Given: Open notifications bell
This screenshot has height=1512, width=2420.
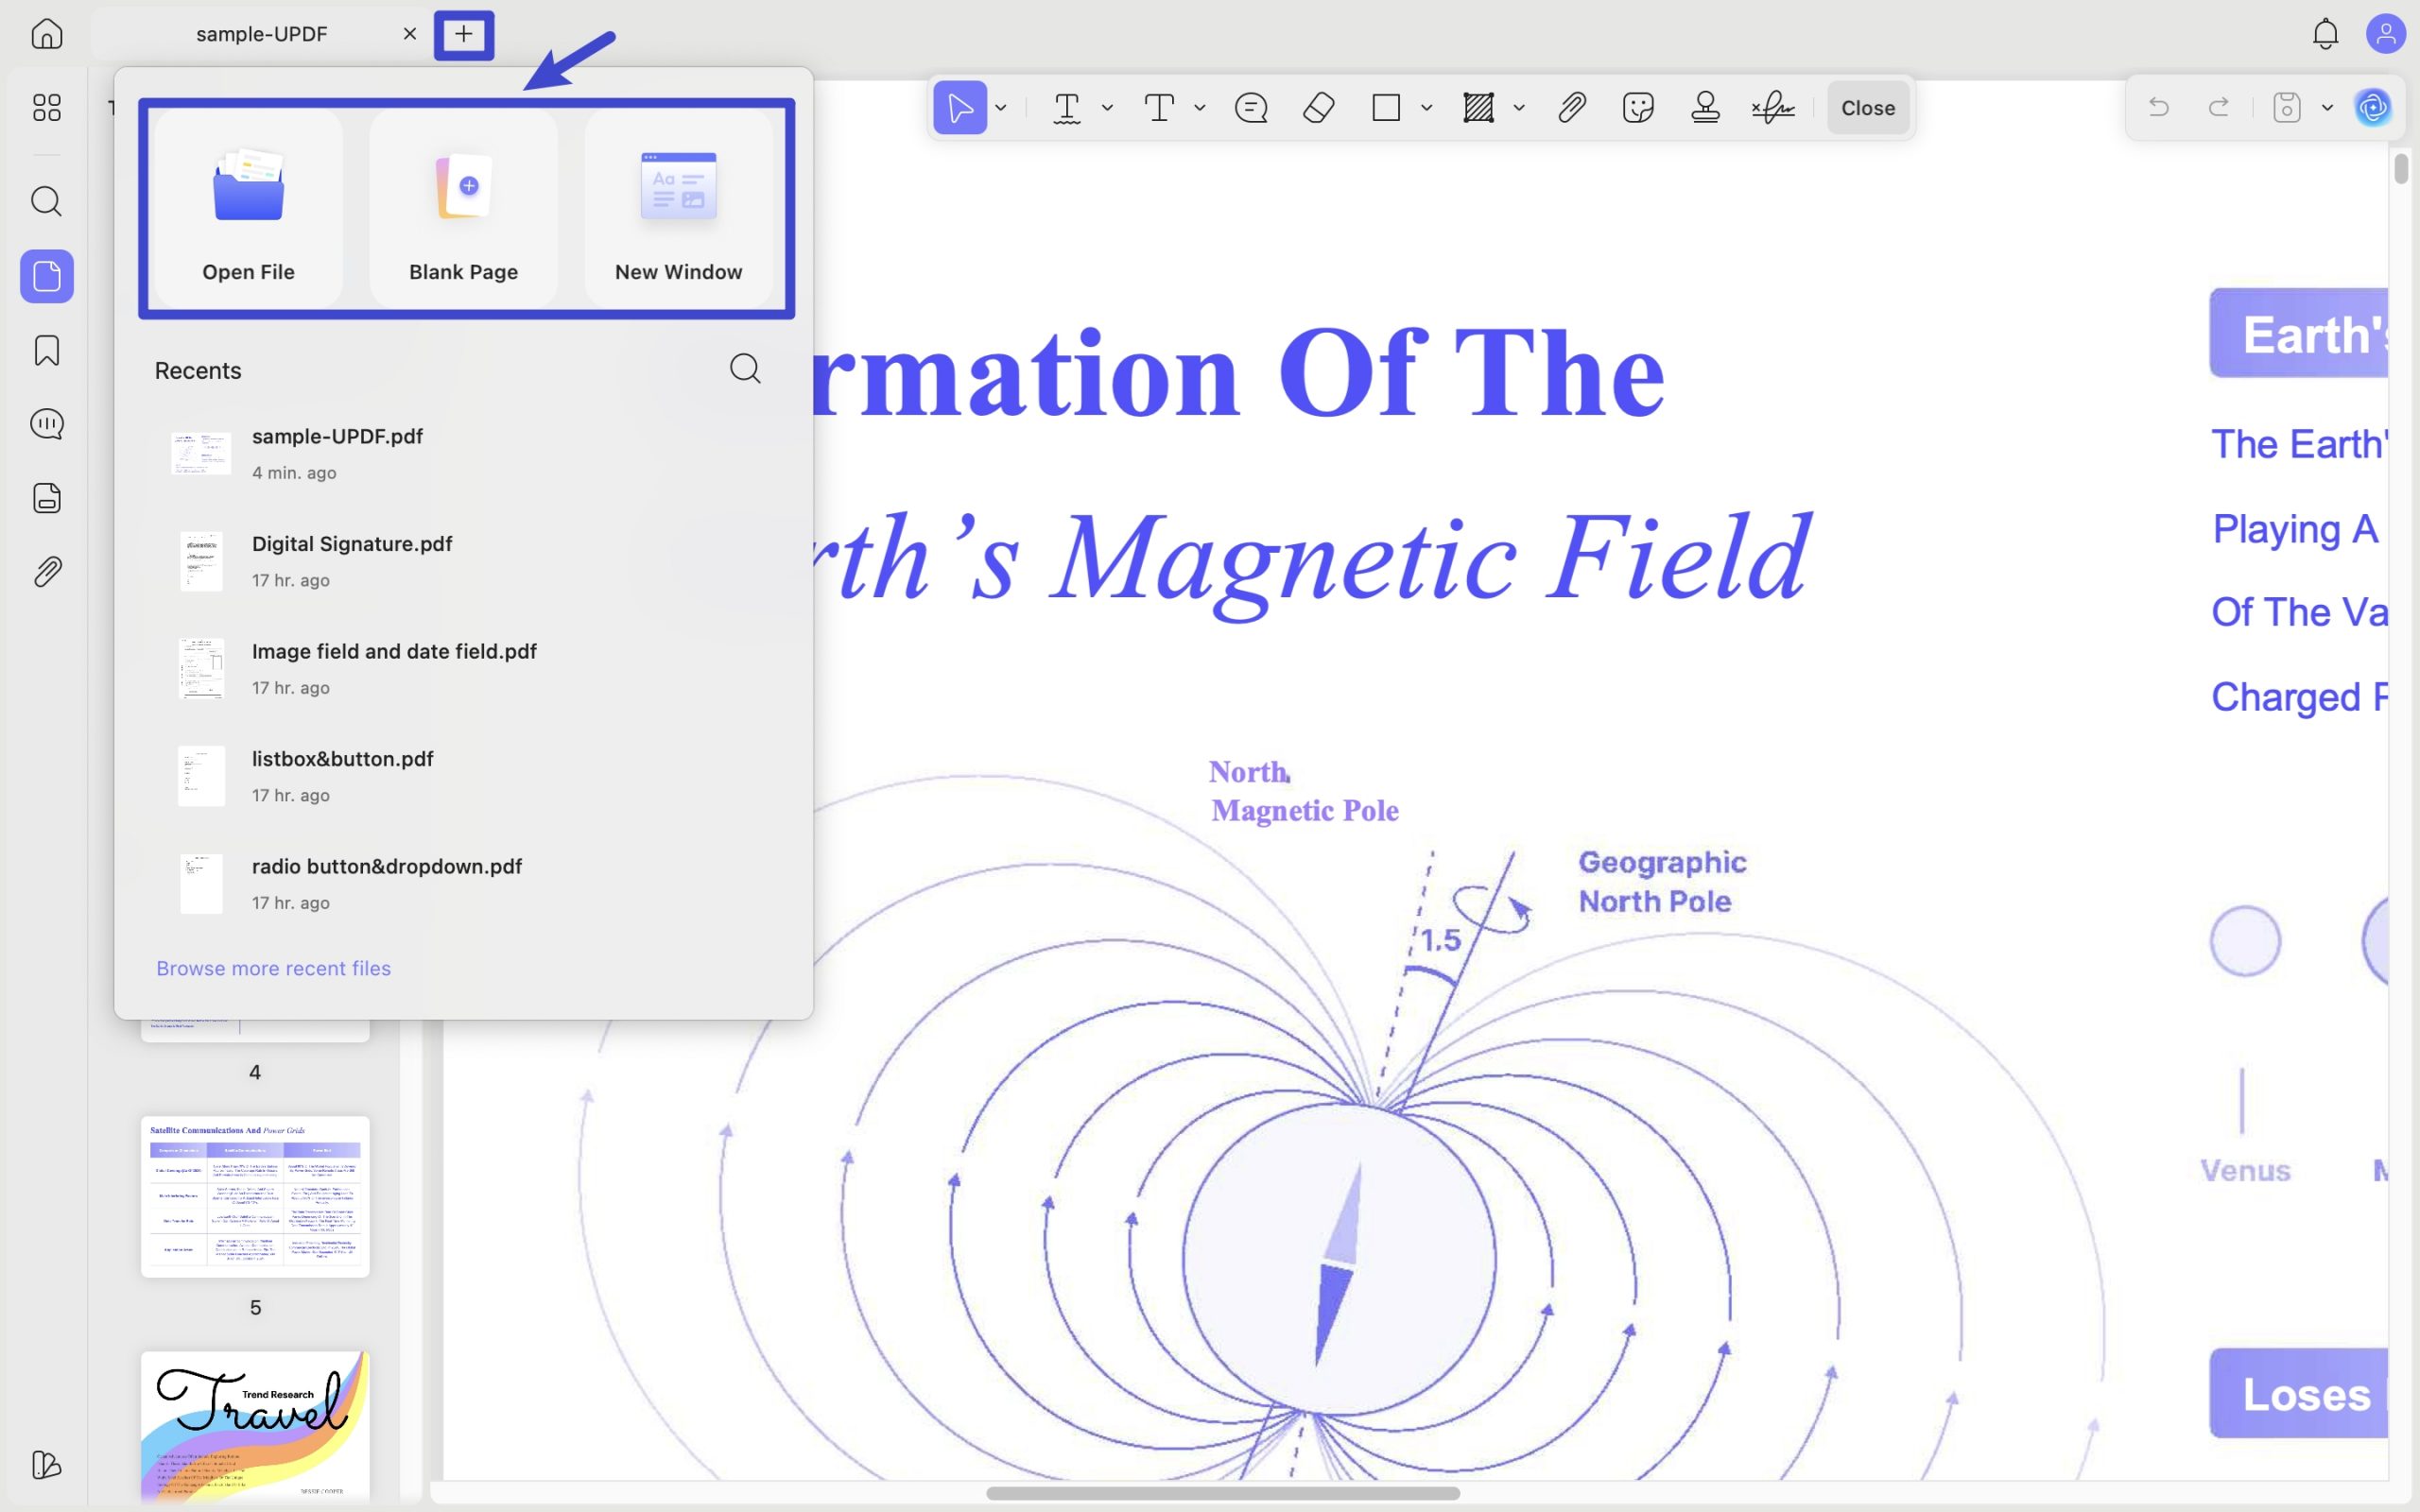Looking at the screenshot, I should pyautogui.click(x=2326, y=34).
